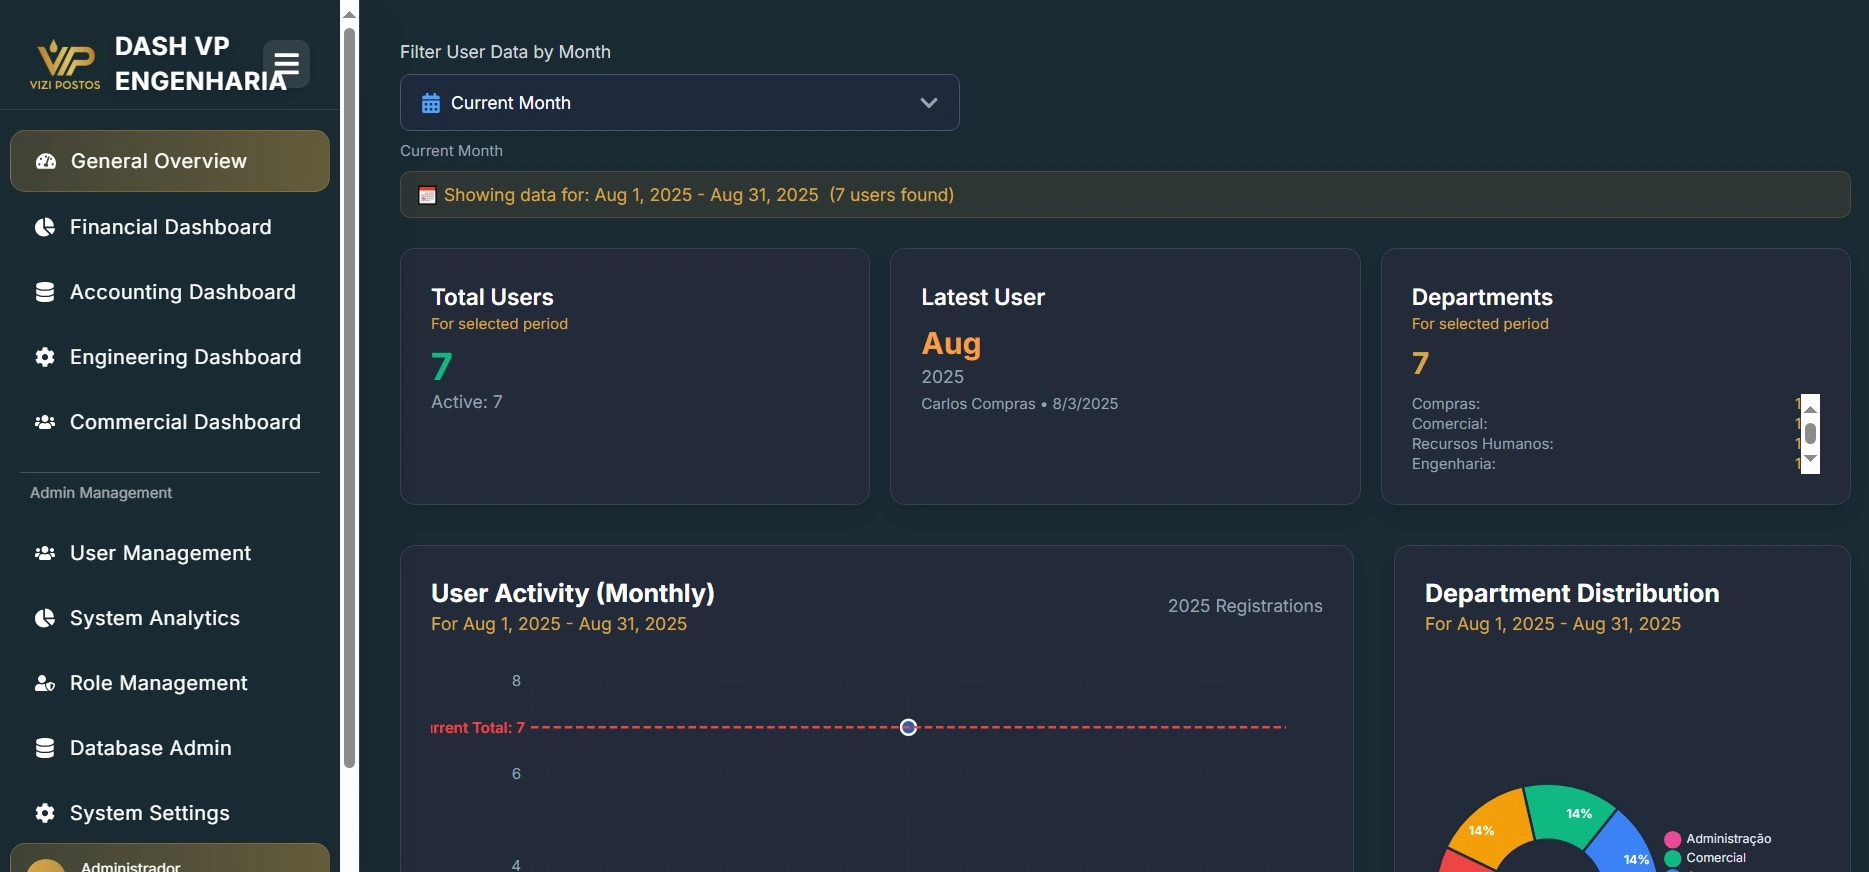This screenshot has width=1869, height=872.
Task: Open the Database Admin link
Action: coord(150,748)
